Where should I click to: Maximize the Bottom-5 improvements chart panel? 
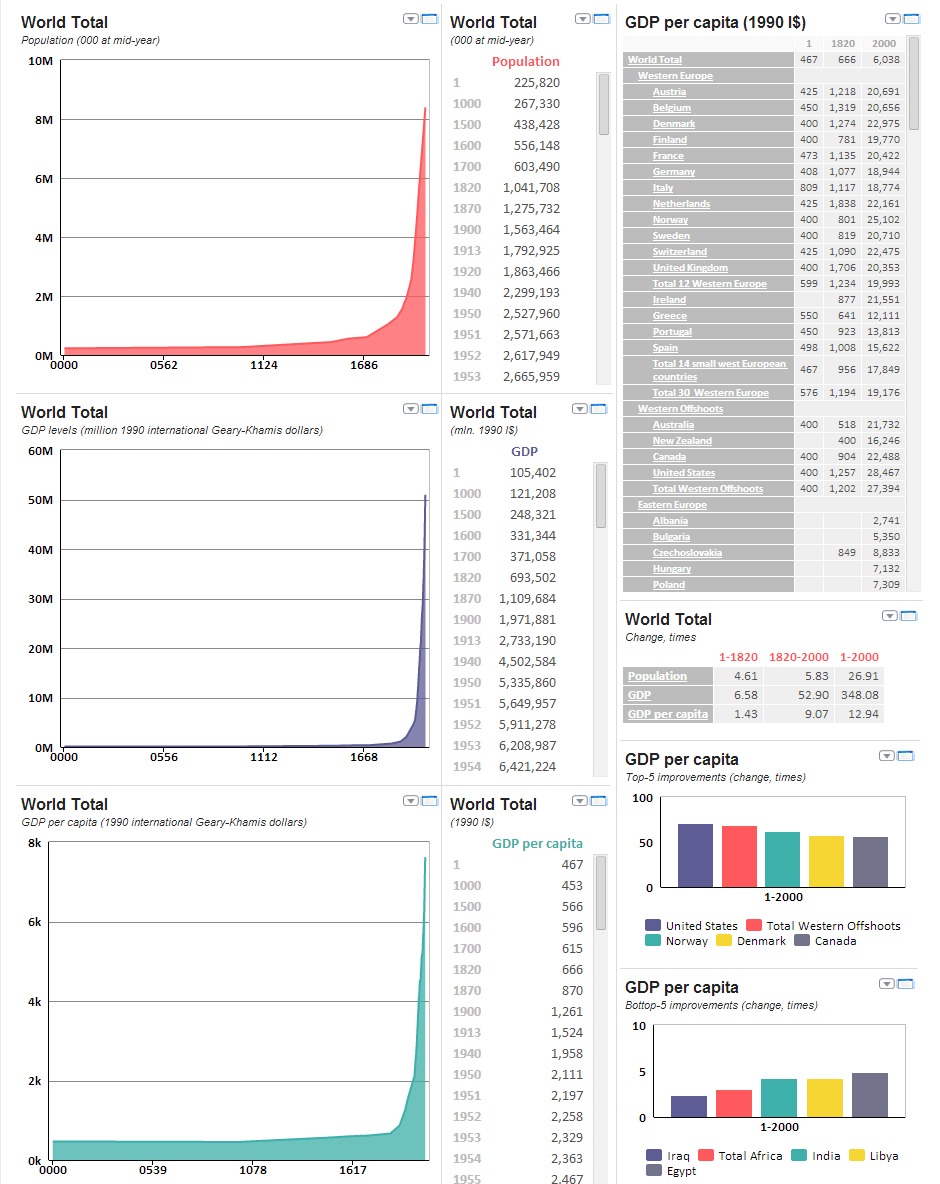(x=905, y=984)
